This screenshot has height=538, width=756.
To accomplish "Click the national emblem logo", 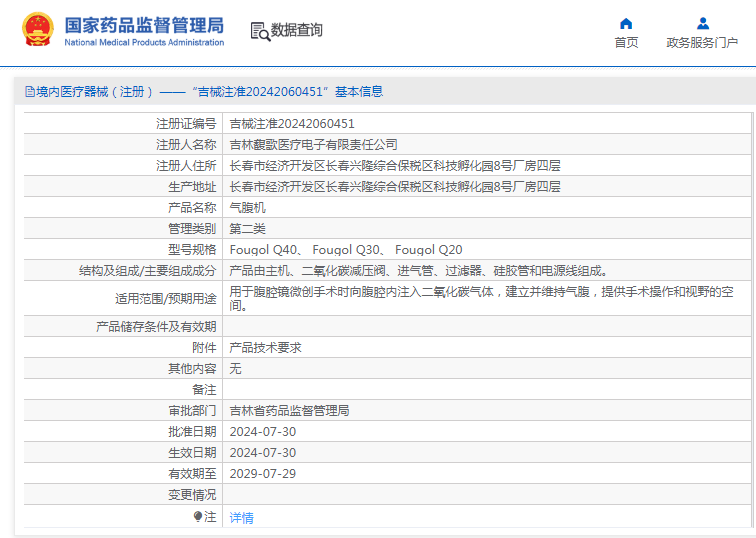I will point(38,29).
